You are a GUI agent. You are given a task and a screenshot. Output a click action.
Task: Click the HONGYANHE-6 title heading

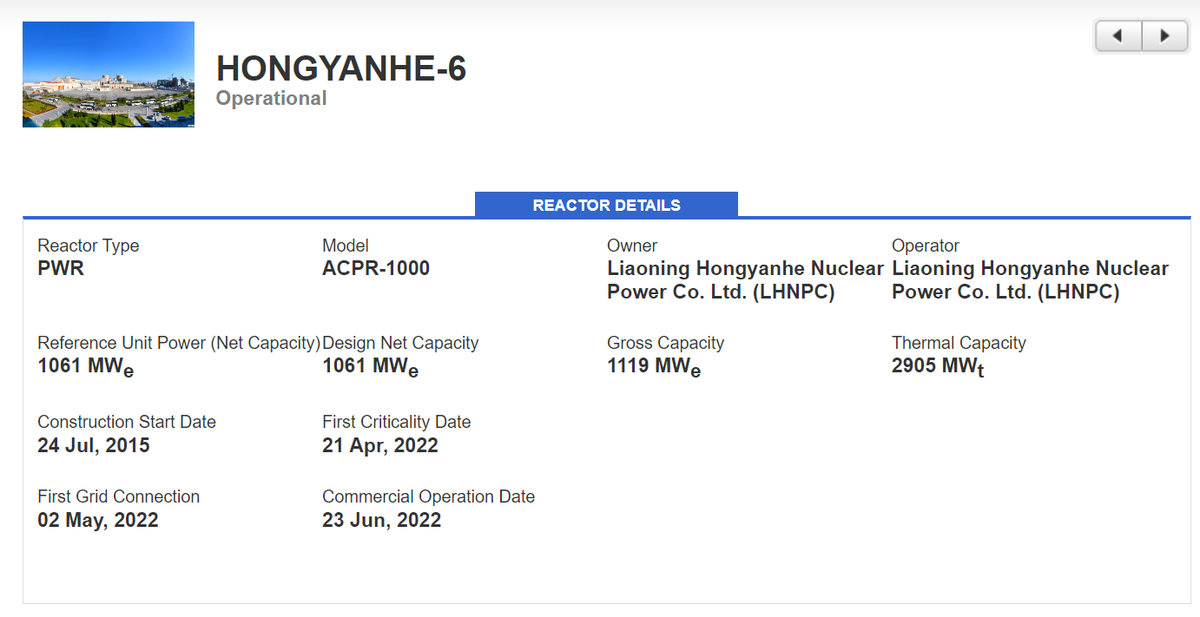pyautogui.click(x=341, y=68)
